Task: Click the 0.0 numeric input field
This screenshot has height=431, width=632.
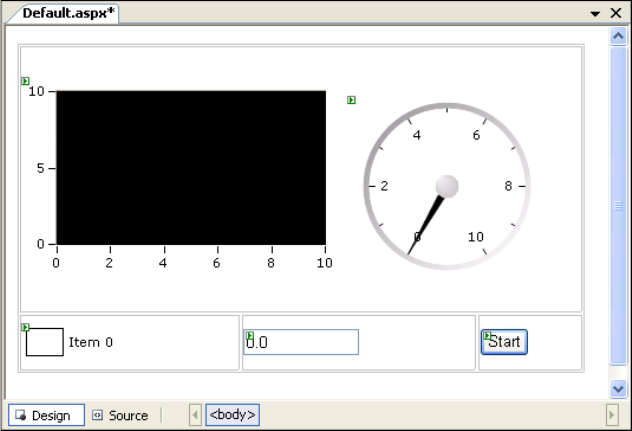Action: [301, 342]
